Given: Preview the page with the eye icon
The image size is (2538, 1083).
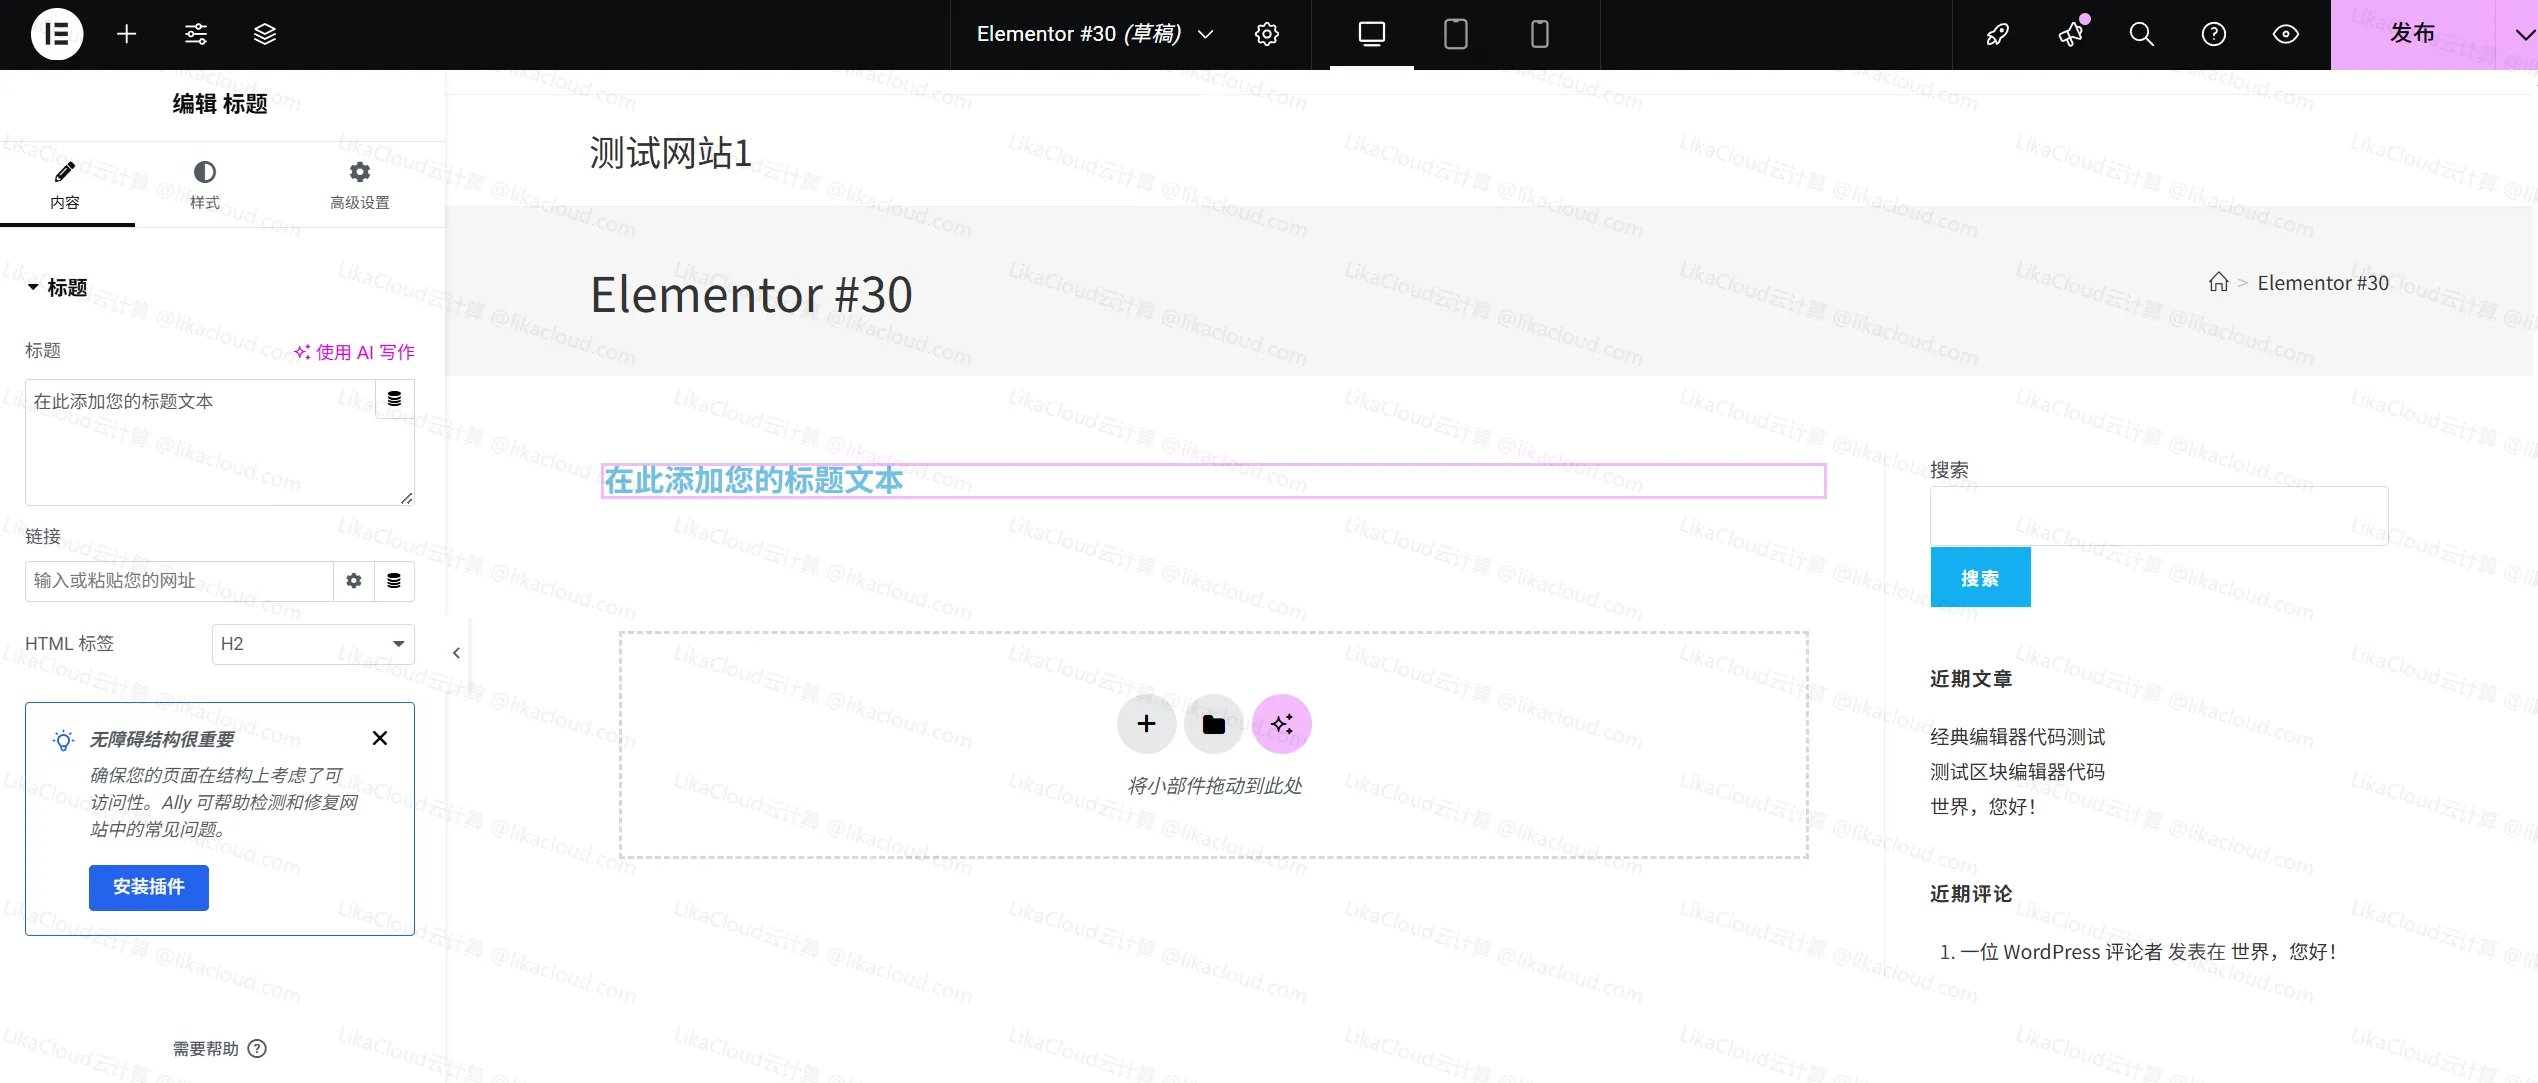Looking at the screenshot, I should [2286, 33].
